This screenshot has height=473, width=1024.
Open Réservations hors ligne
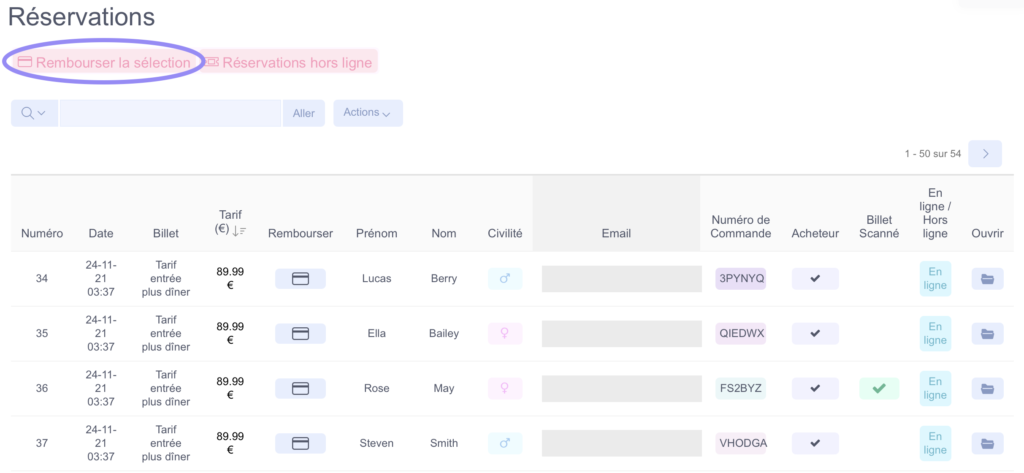pos(288,63)
